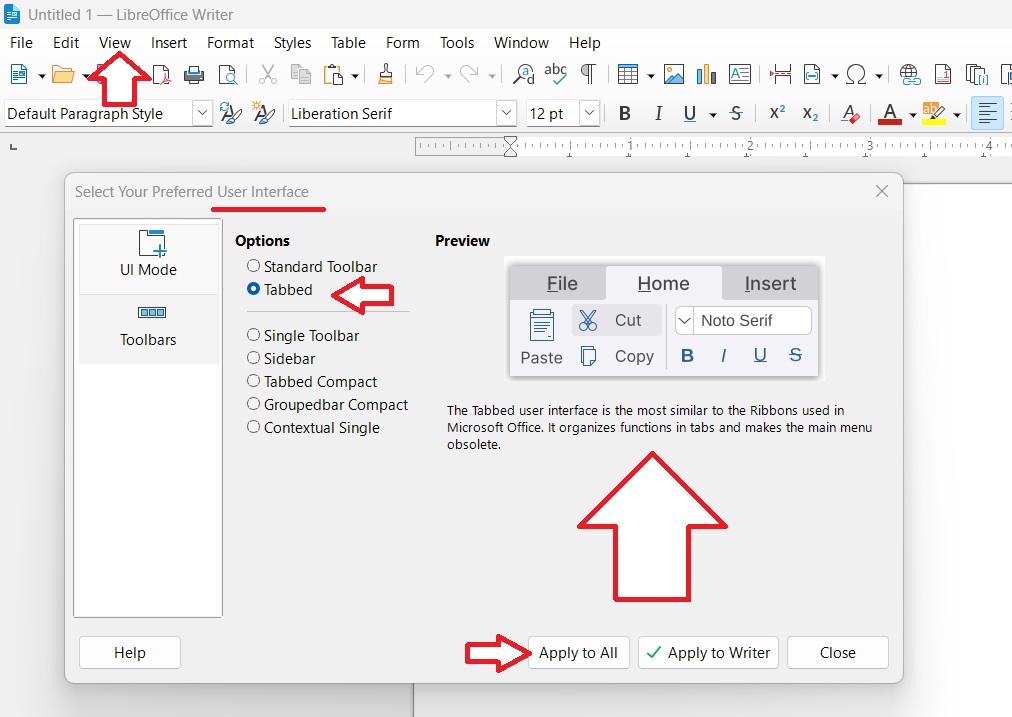This screenshot has height=717, width=1012.
Task: Apply the yellow highlighting color
Action: click(933, 114)
